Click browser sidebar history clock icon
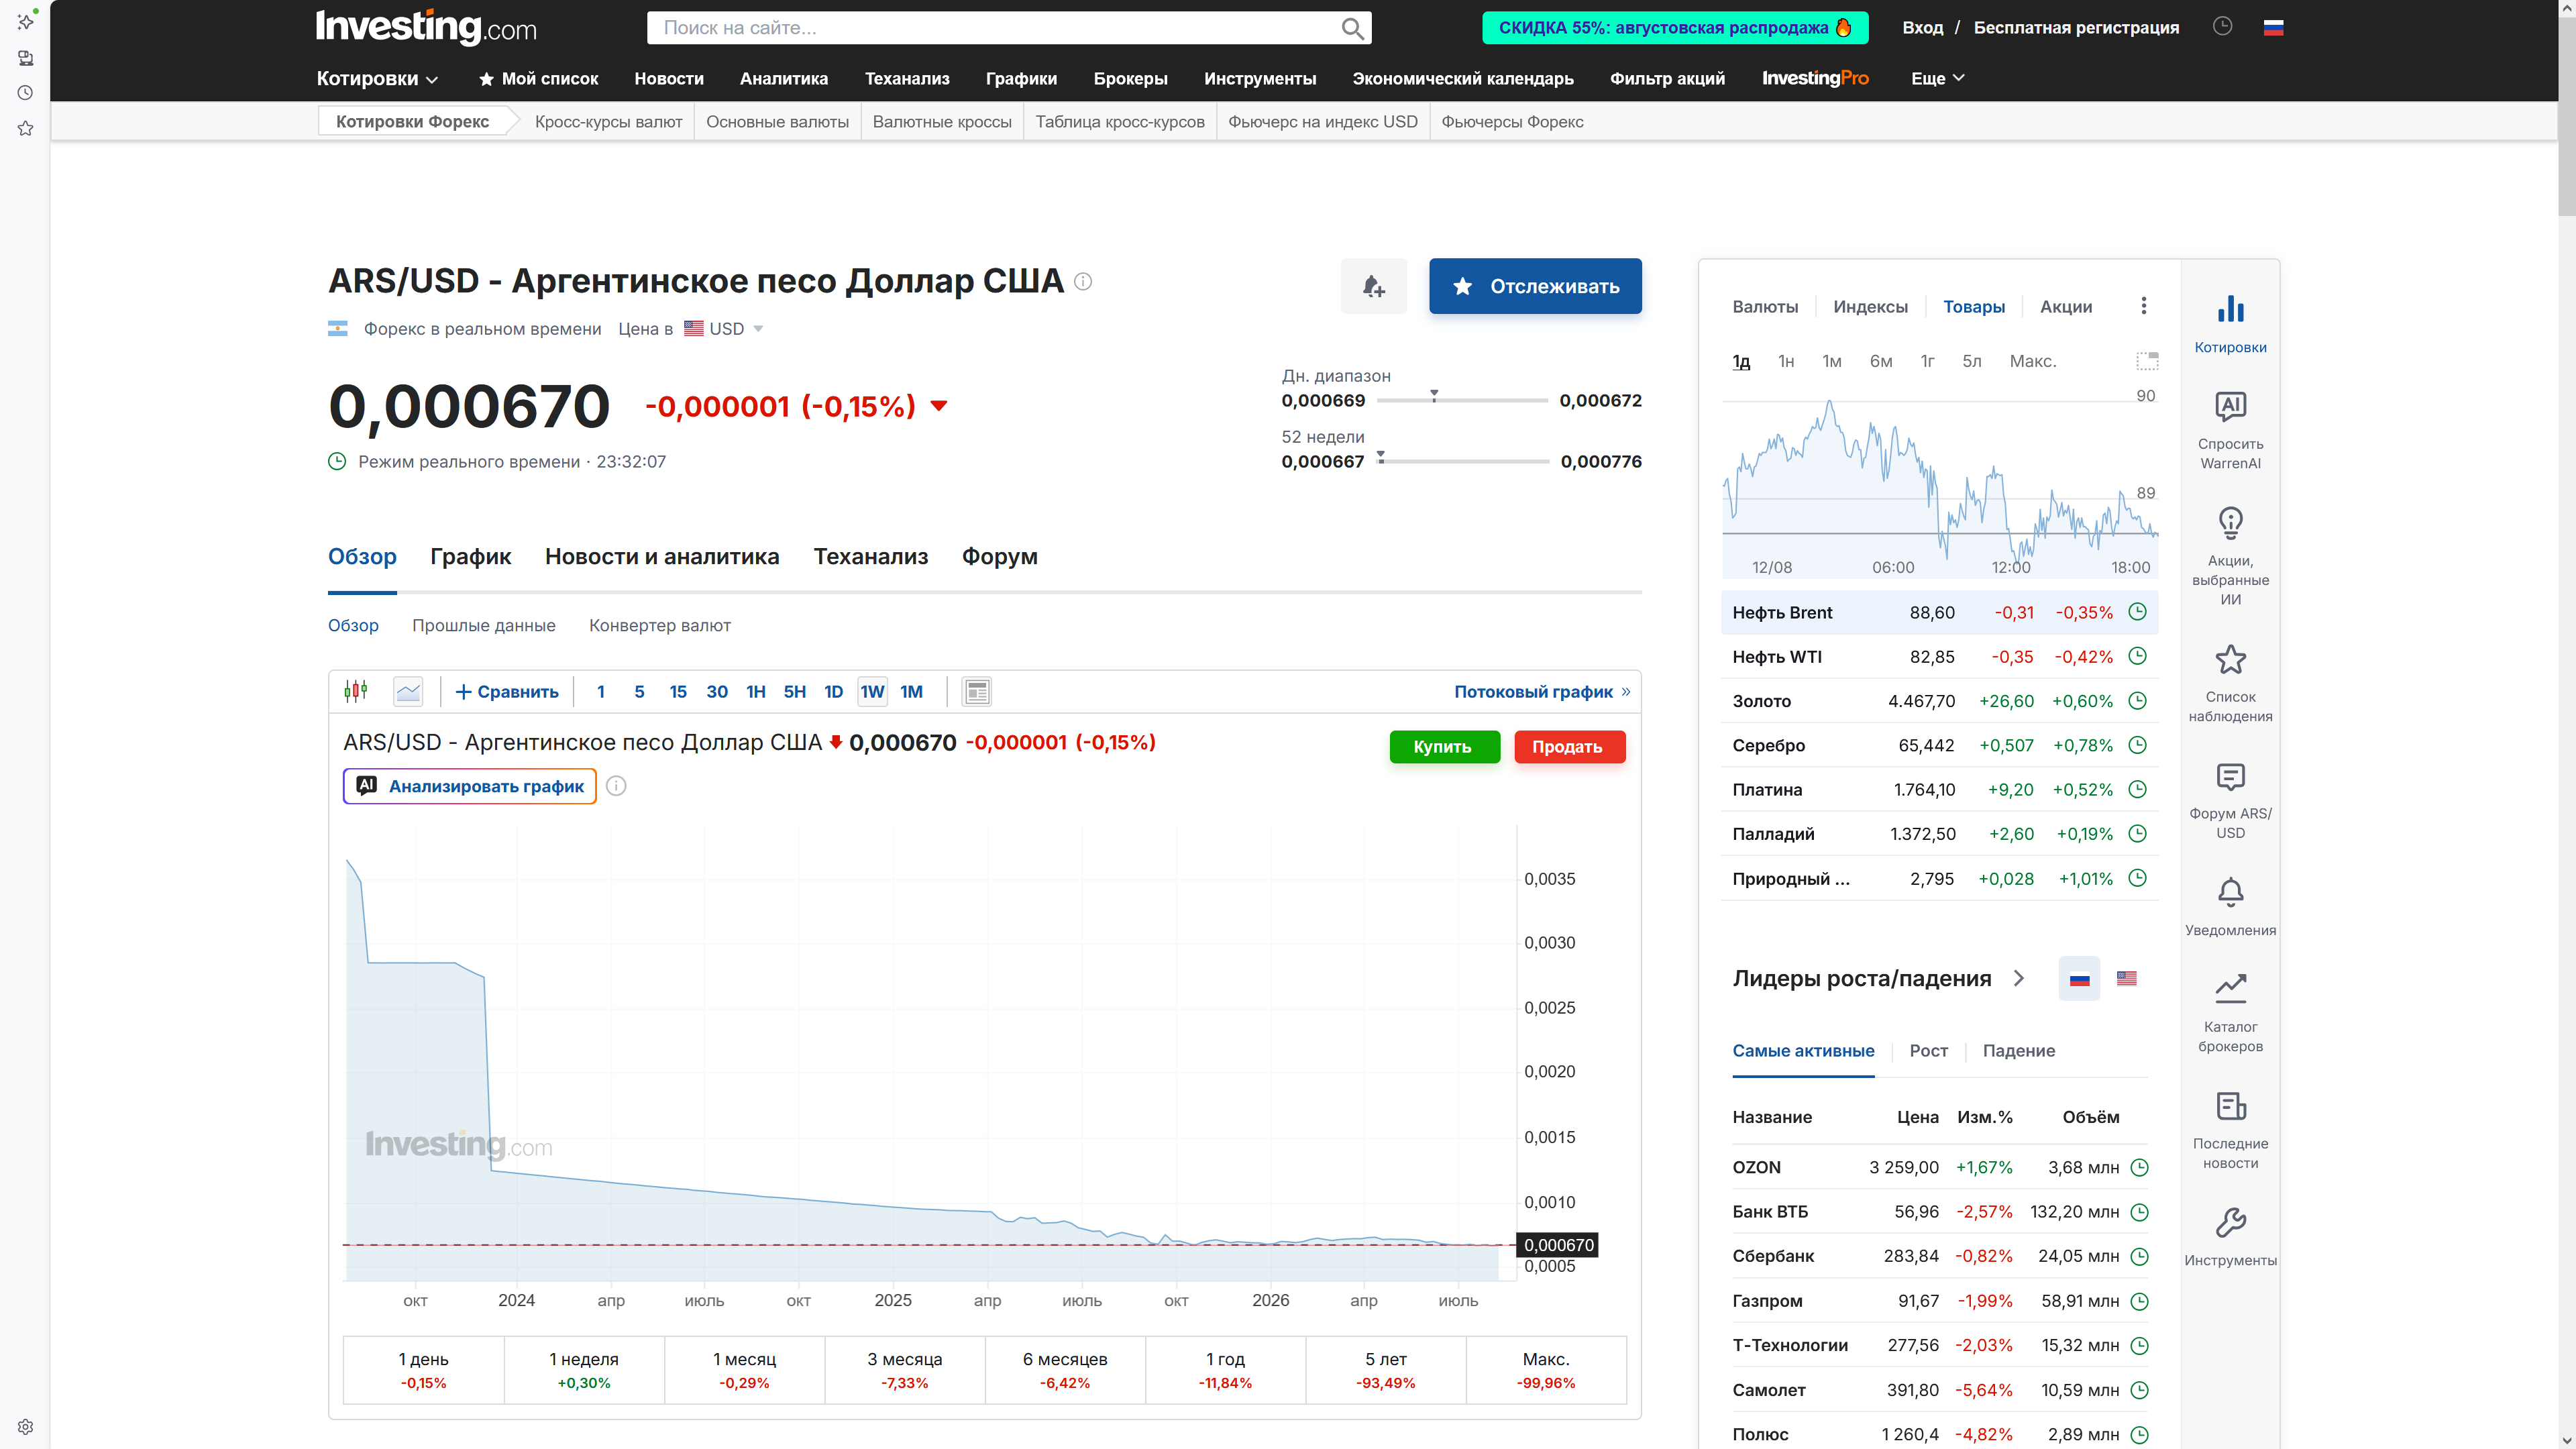The height and width of the screenshot is (1449, 2576). click(25, 93)
